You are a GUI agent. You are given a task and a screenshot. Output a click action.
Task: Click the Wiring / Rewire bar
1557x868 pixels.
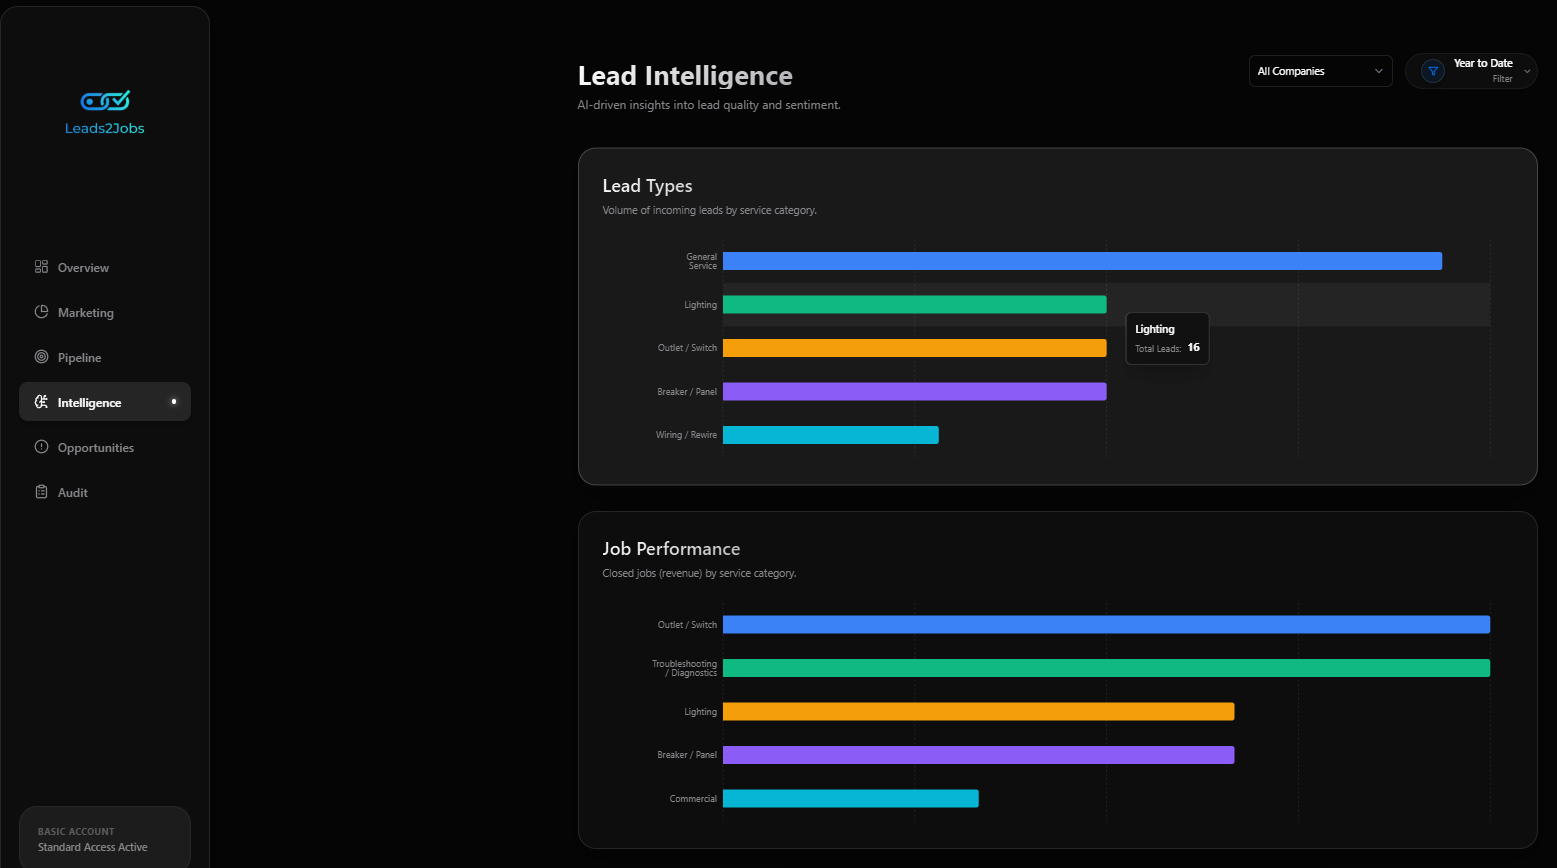coord(831,435)
